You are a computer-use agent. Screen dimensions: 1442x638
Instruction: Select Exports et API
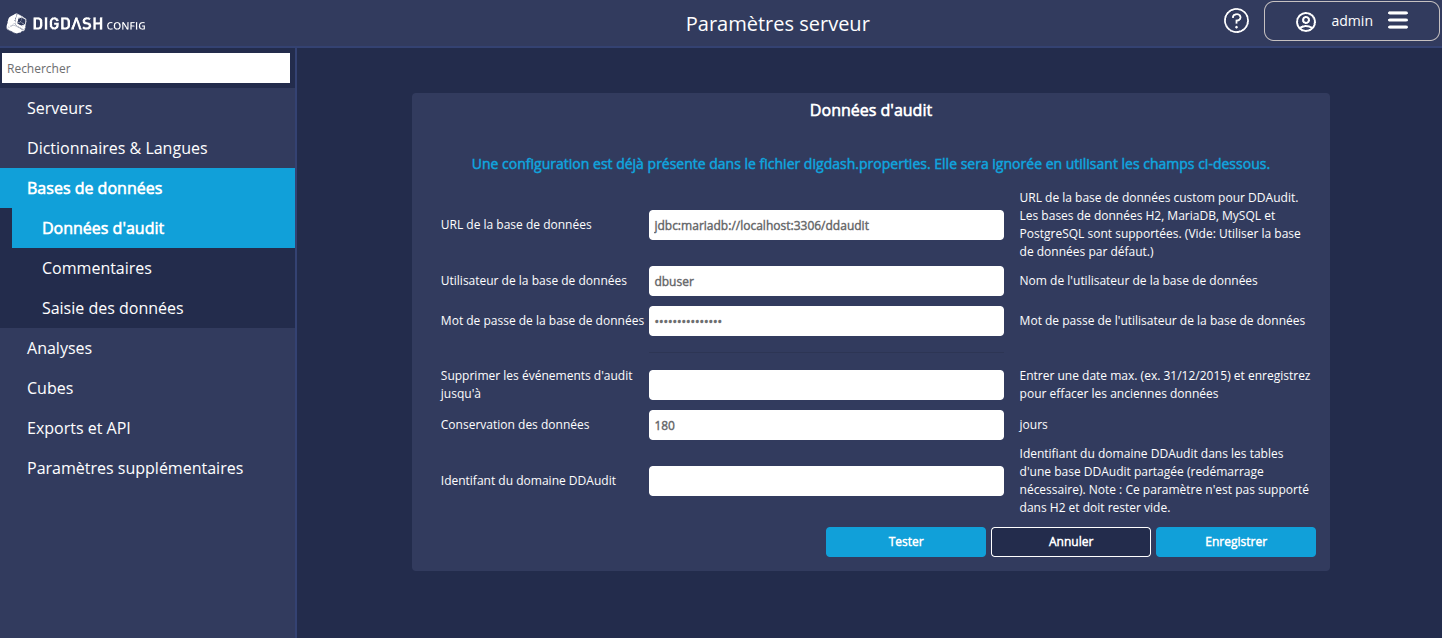pyautogui.click(x=79, y=427)
